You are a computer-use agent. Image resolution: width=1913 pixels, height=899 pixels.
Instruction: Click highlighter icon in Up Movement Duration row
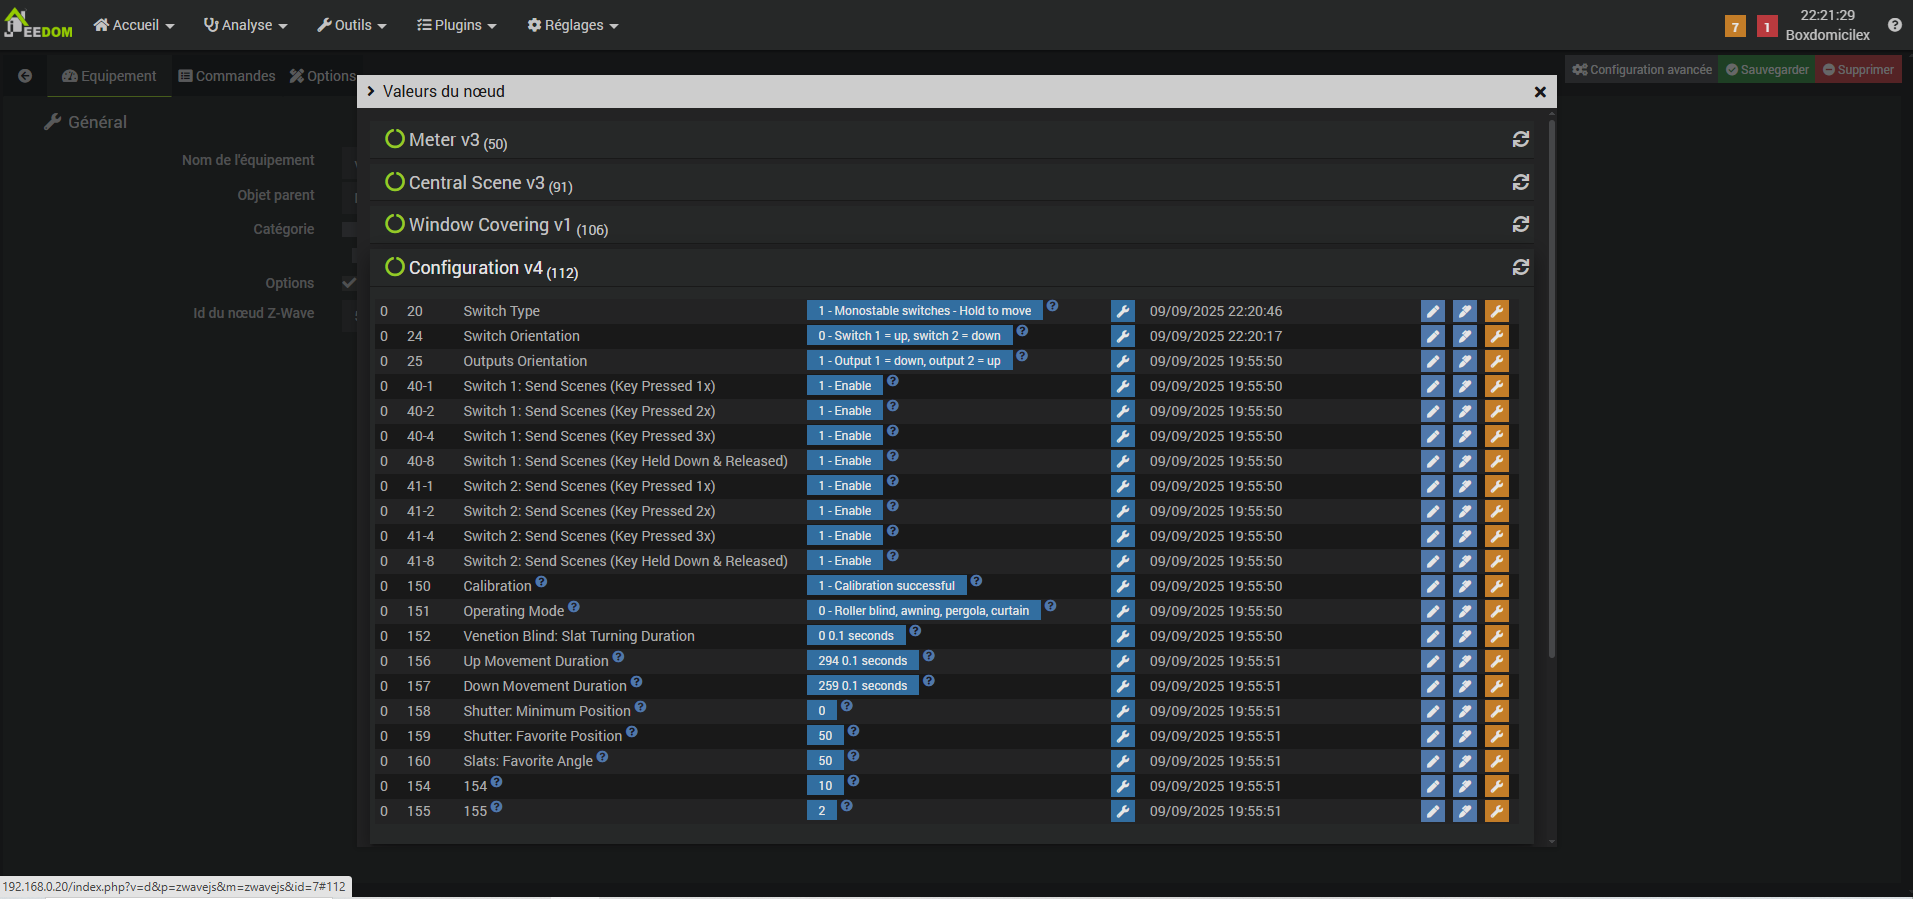(x=1464, y=661)
